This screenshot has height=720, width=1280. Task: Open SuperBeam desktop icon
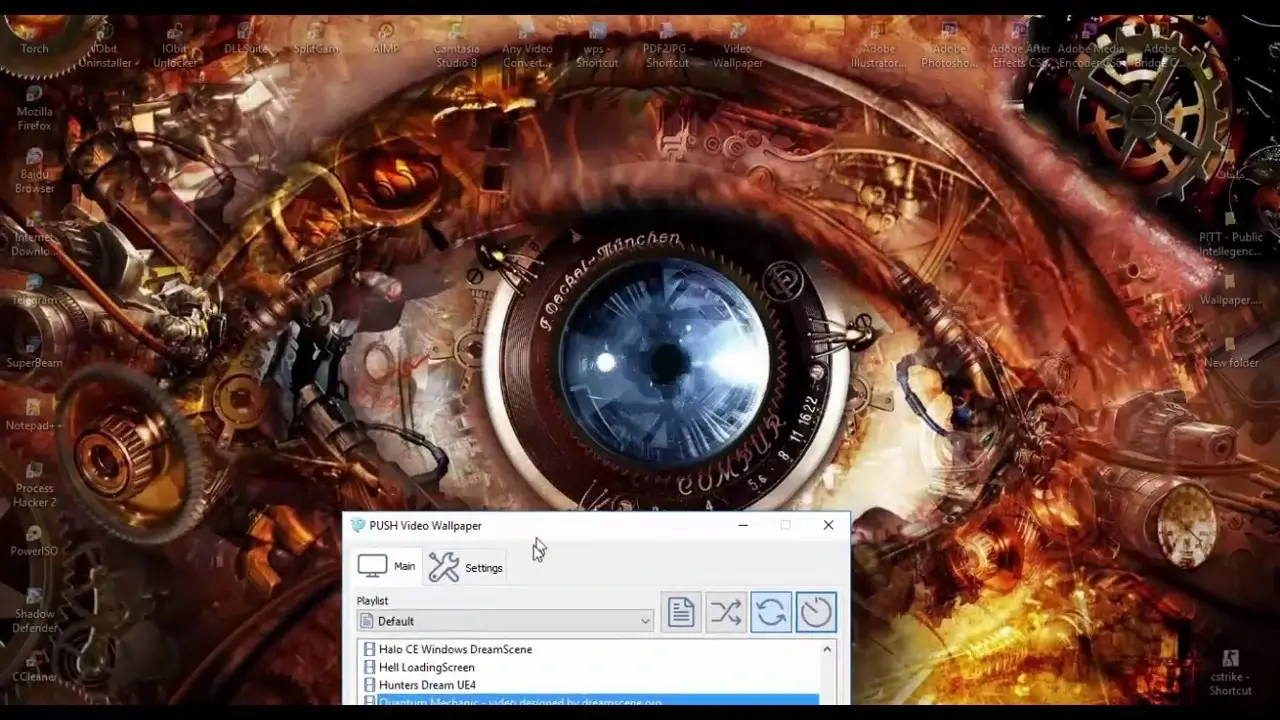(x=34, y=352)
